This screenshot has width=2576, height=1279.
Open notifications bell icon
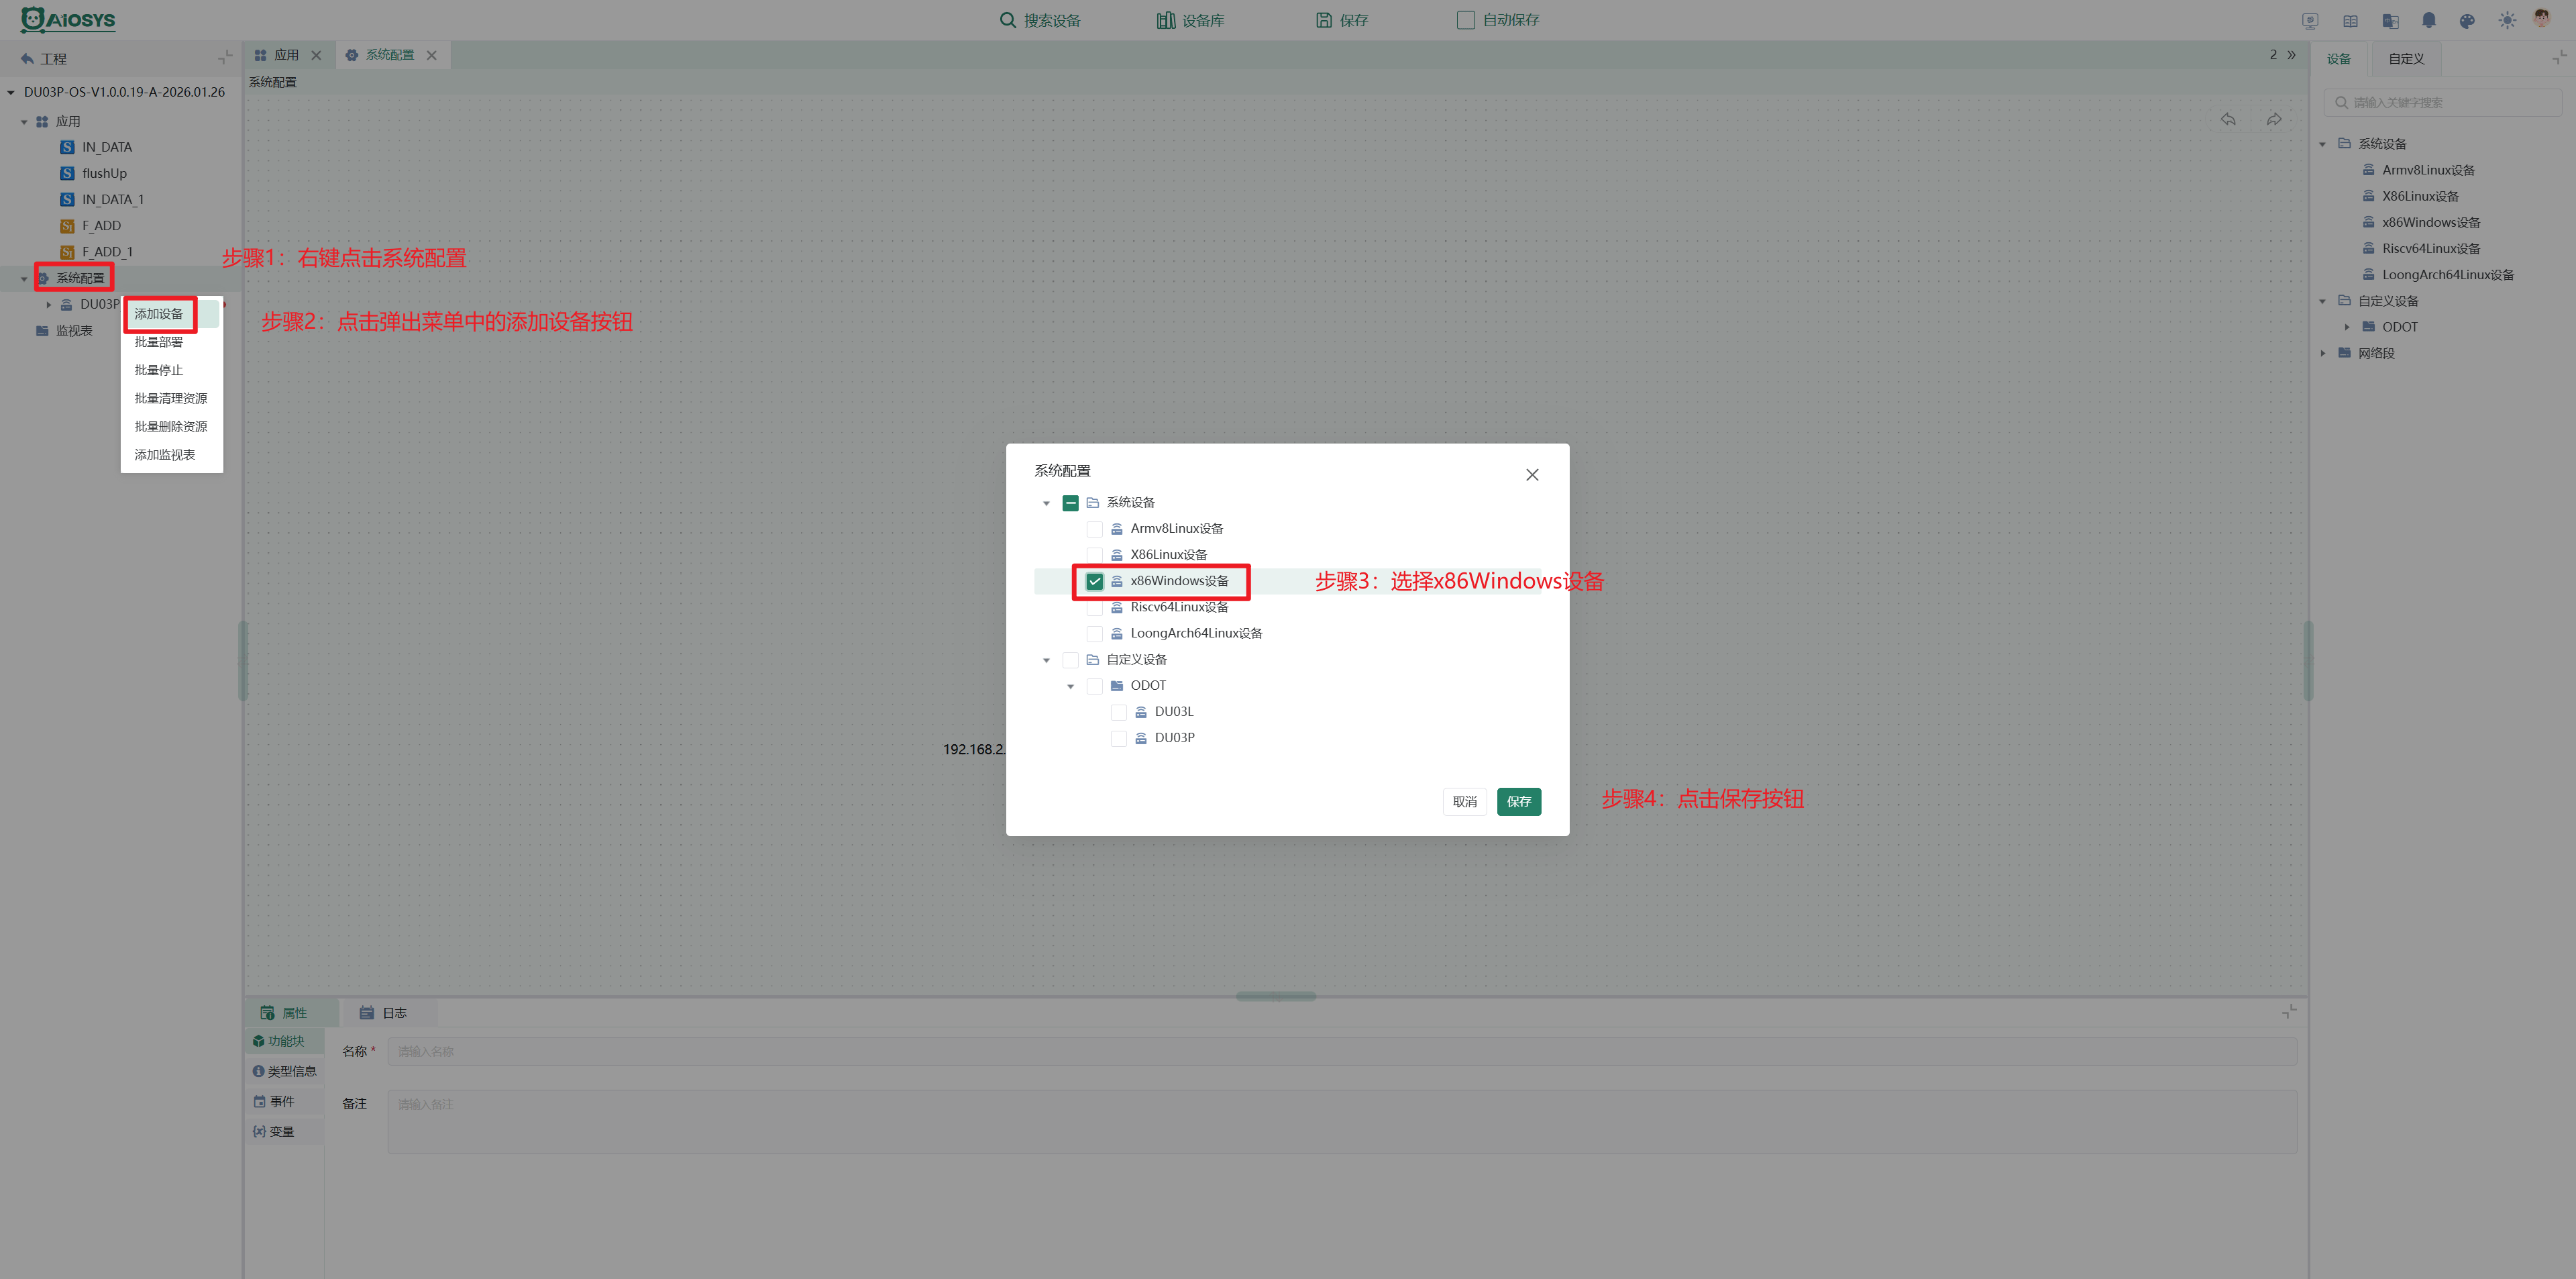click(x=2429, y=20)
